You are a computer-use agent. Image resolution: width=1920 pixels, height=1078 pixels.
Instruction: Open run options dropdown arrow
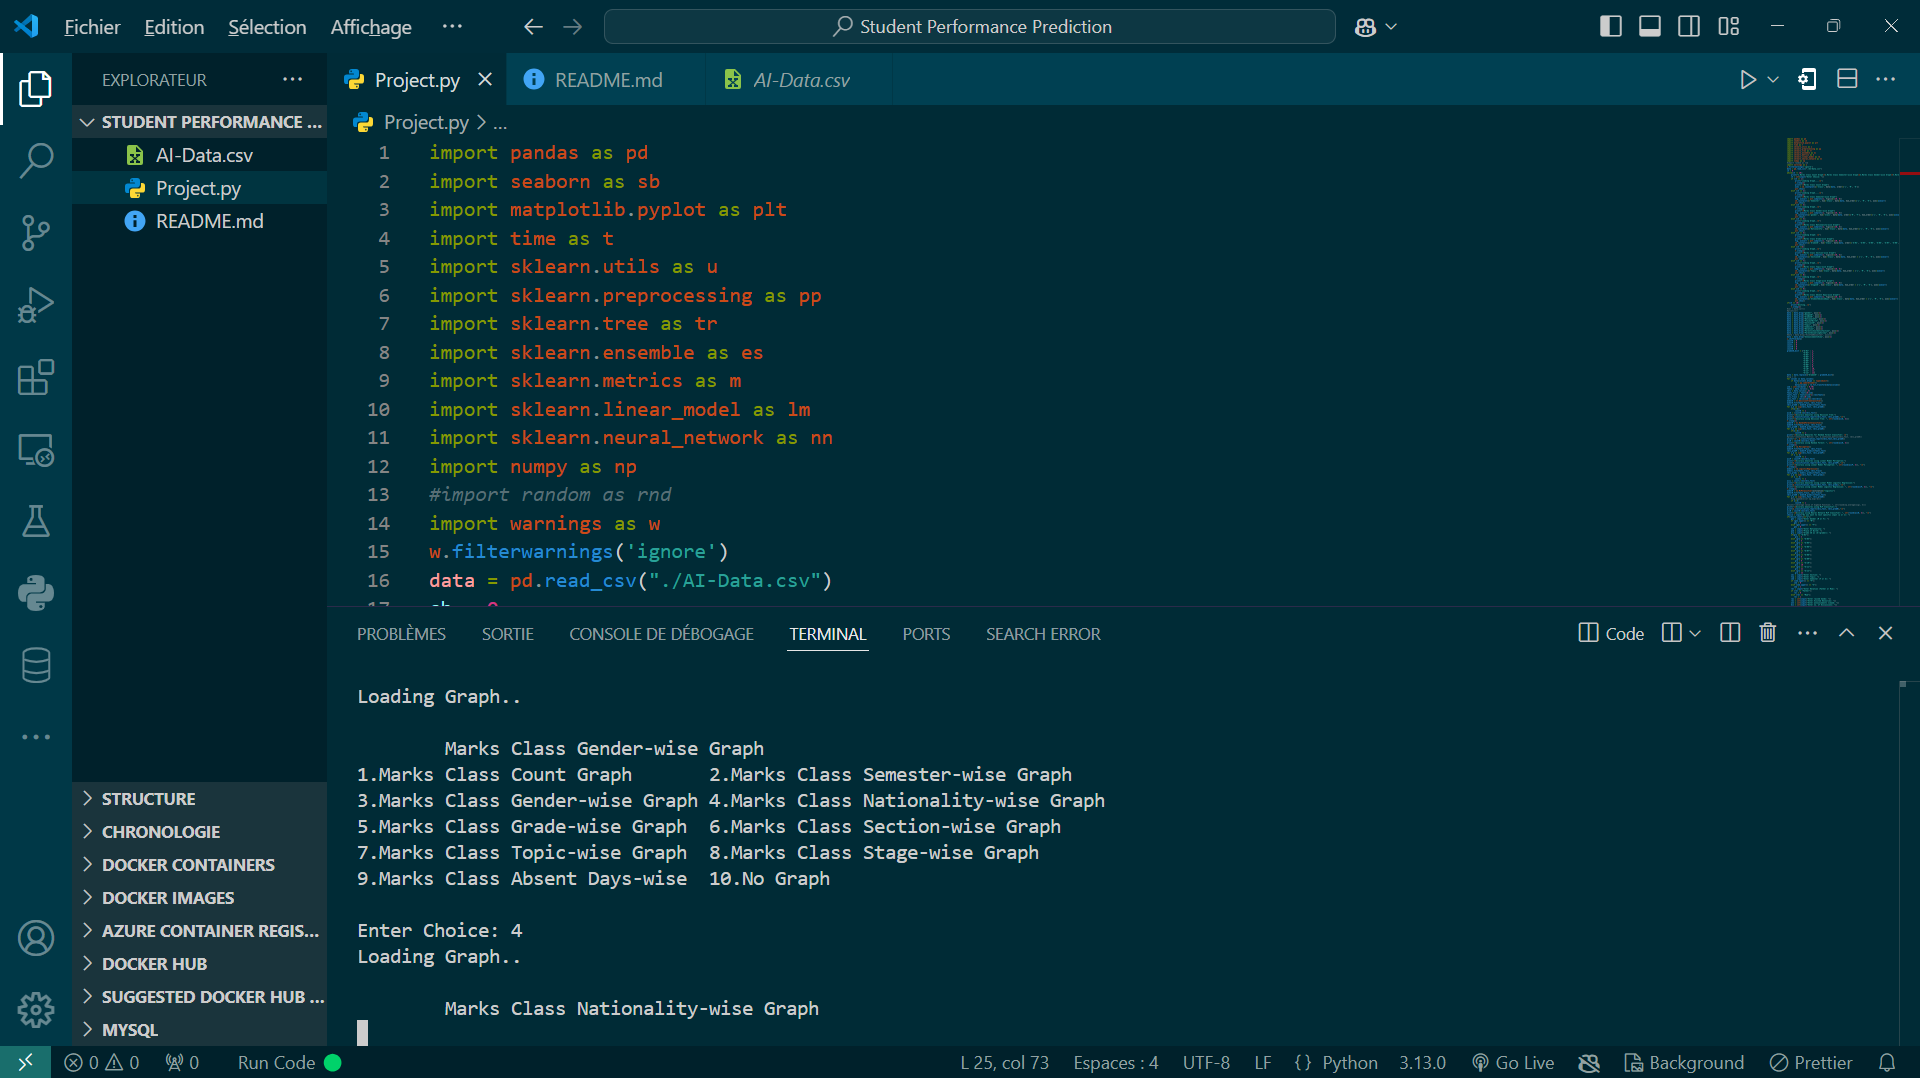[1773, 80]
